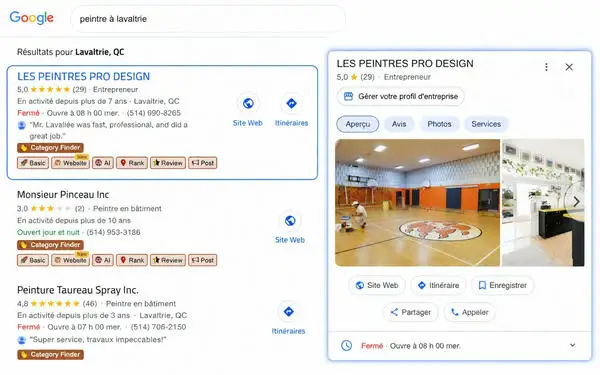Click phone number (514) 953-3186
The width and height of the screenshot is (600, 375).
113,232
